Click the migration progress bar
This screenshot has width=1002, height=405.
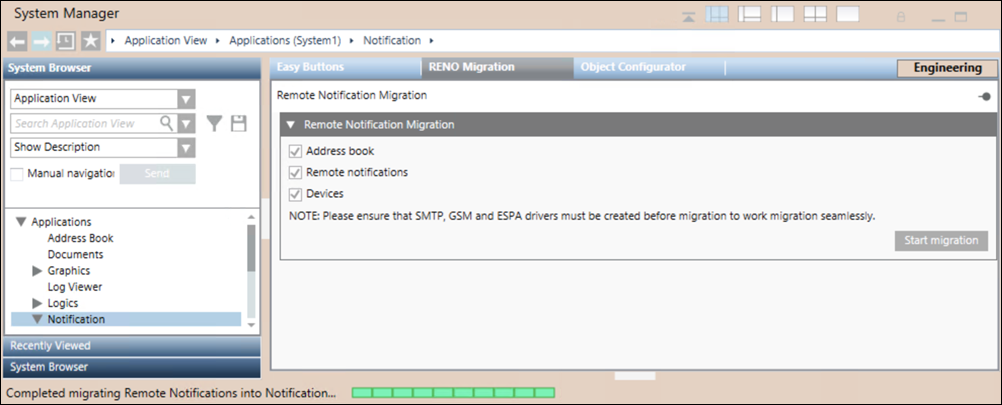point(453,393)
